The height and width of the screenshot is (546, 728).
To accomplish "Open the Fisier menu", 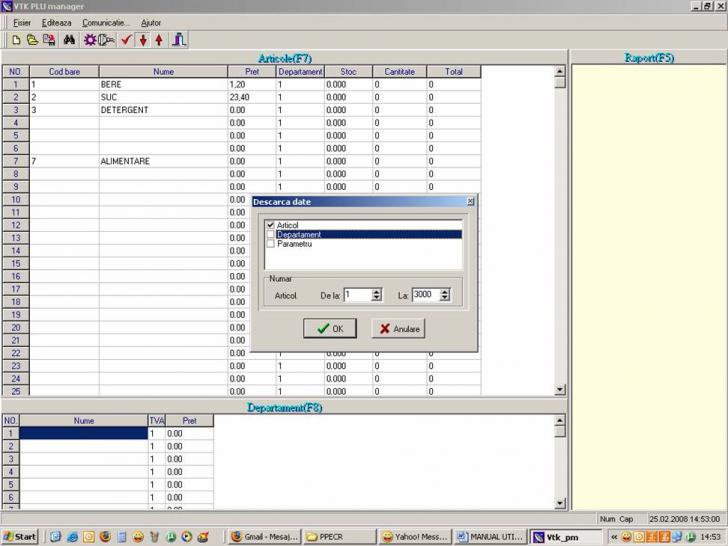I will click(22, 23).
